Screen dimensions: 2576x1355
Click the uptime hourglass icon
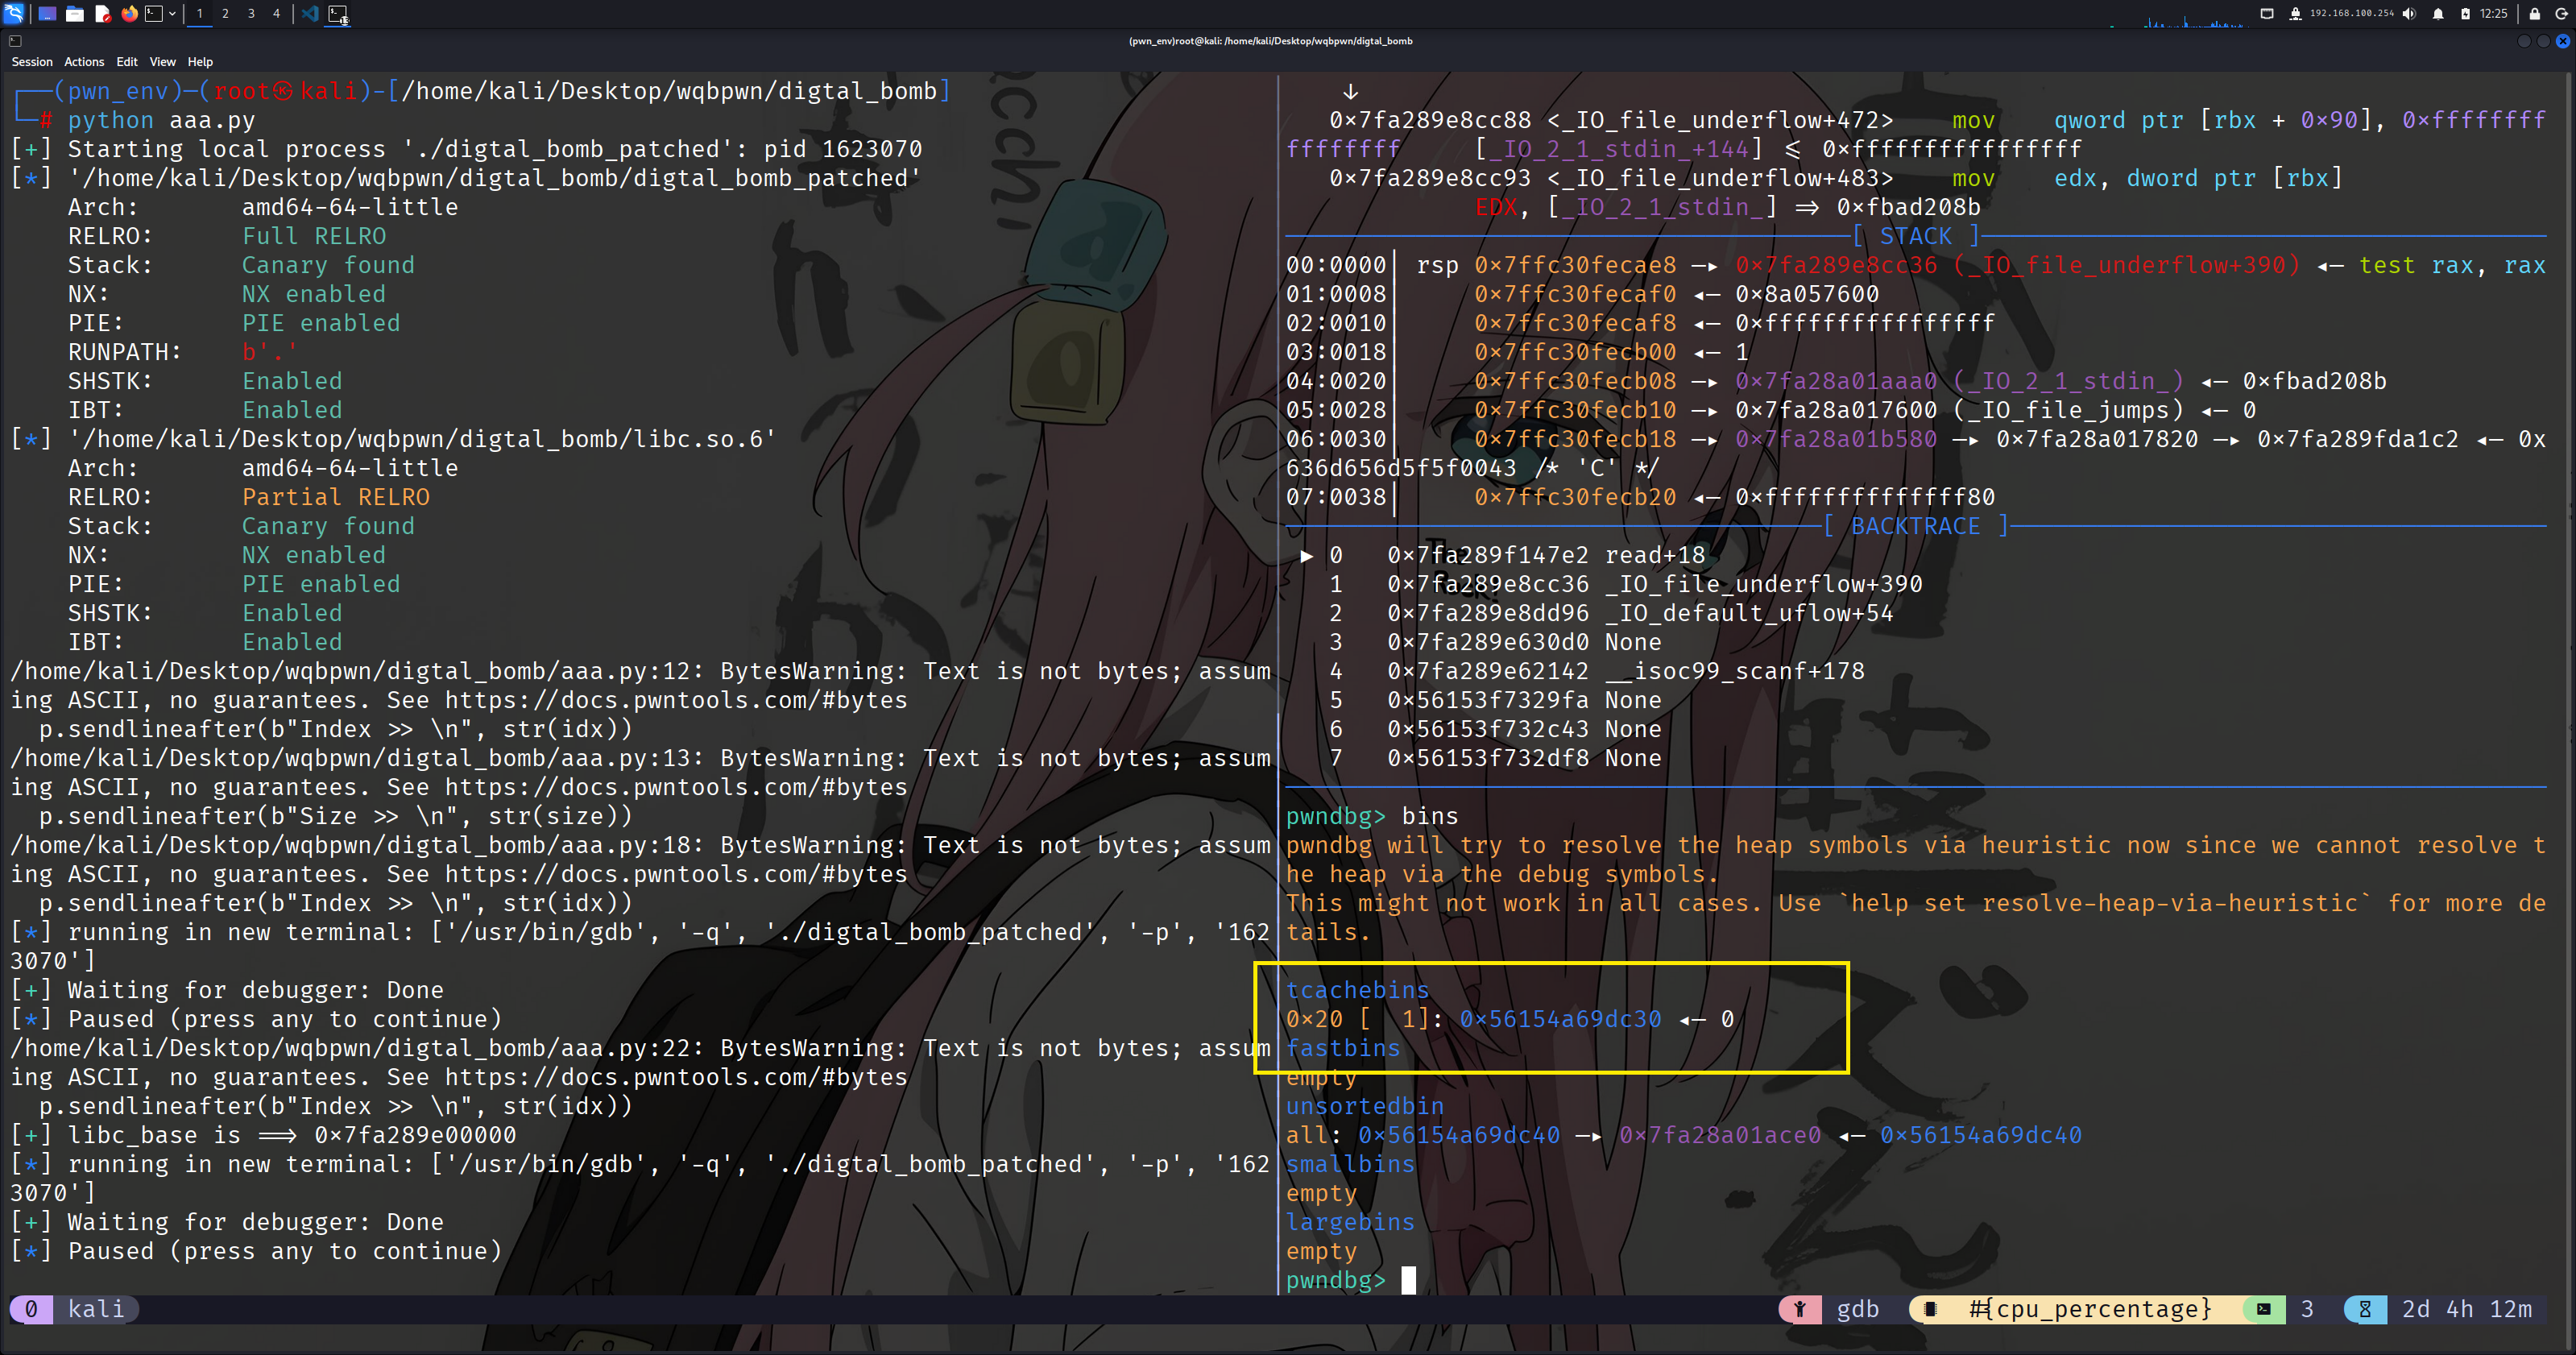pyautogui.click(x=2365, y=1309)
